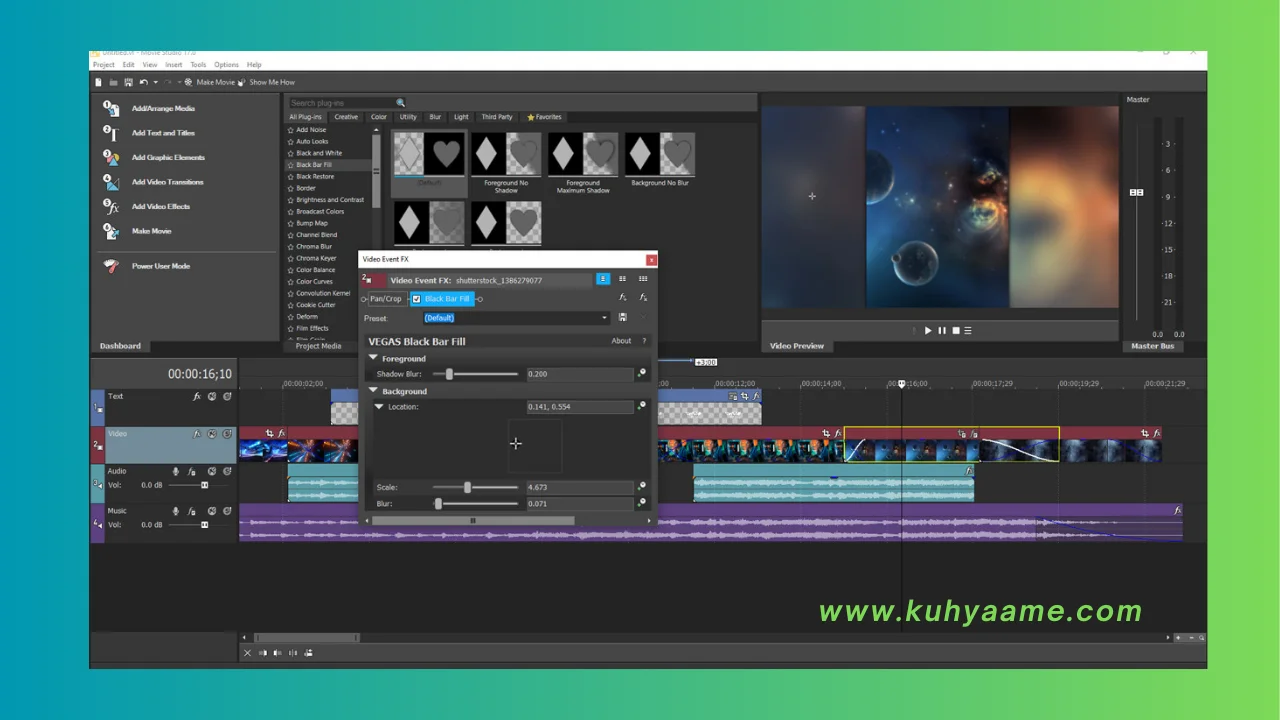Open the Undo history dropdown arrow
Viewport: 1280px width, 720px height.
point(154,82)
